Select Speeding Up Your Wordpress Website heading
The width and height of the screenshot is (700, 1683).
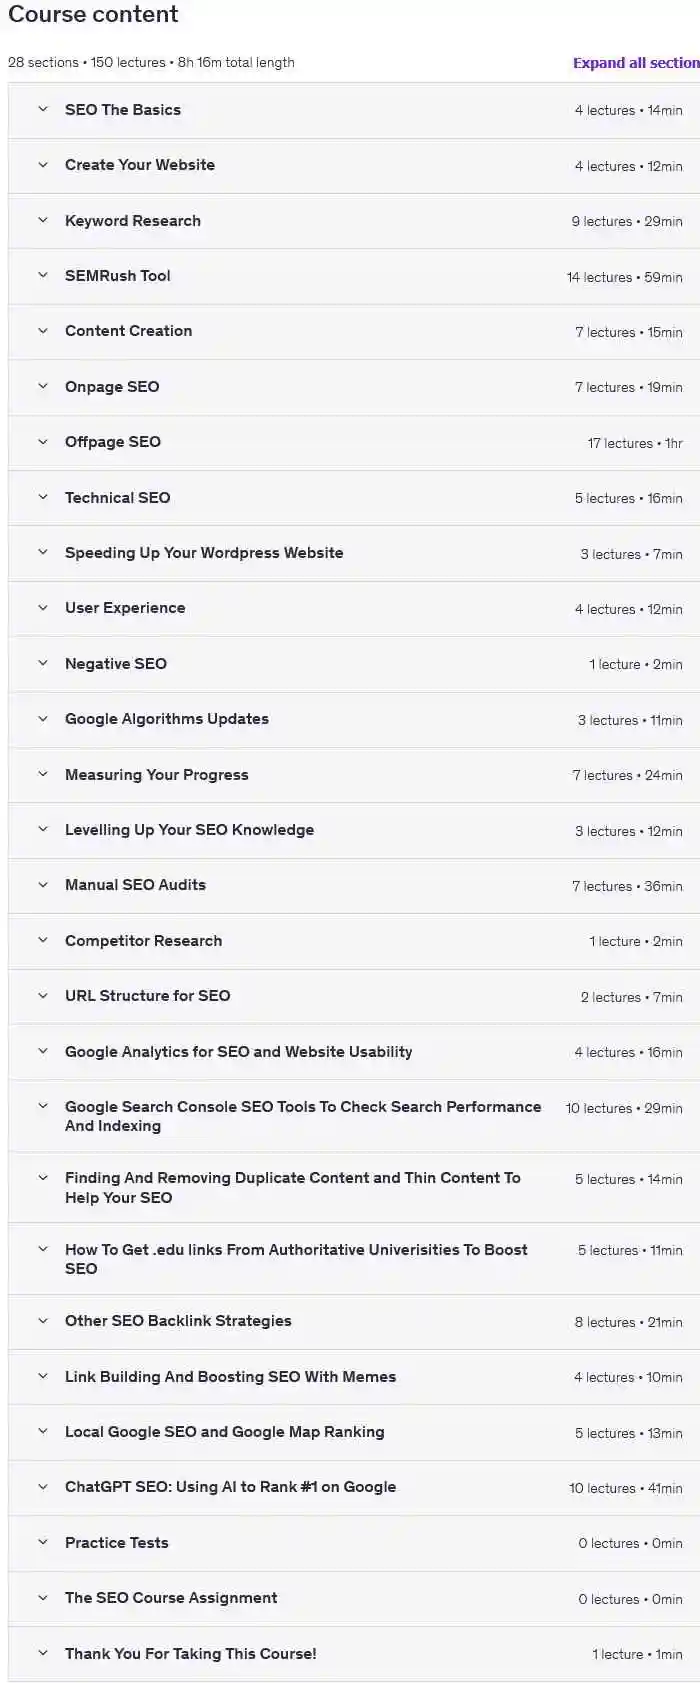(x=204, y=553)
